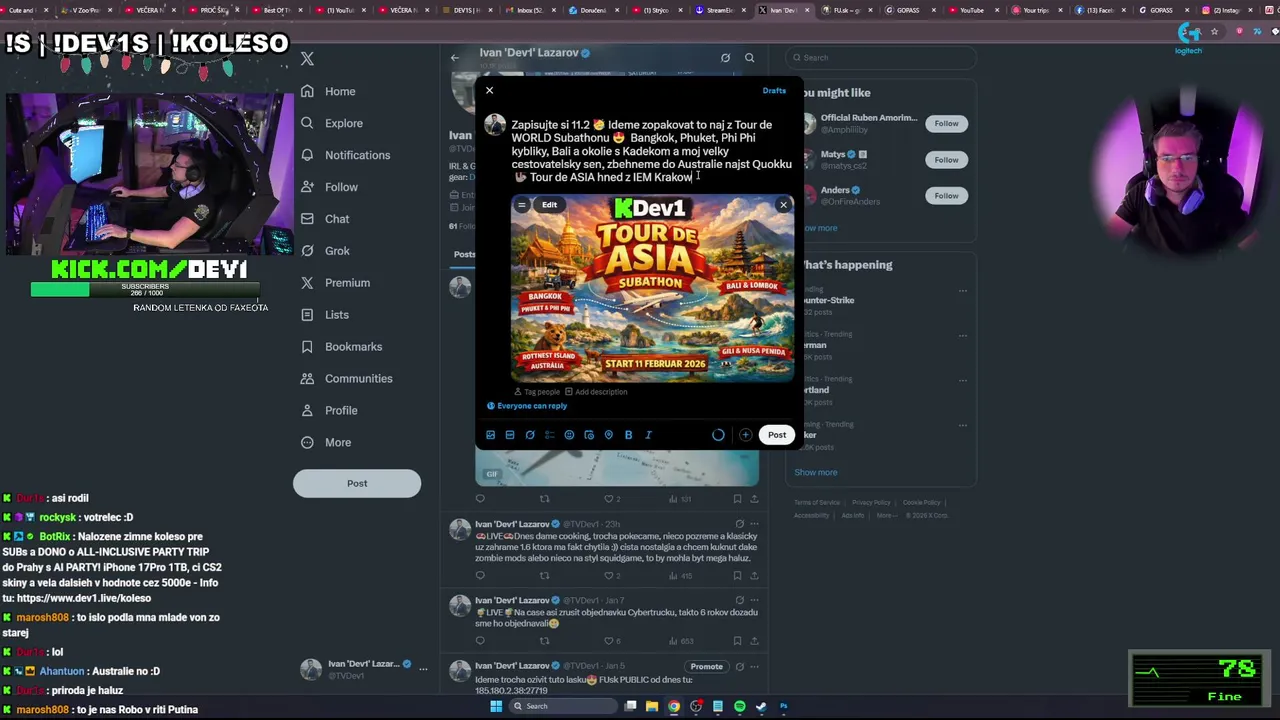The image size is (1280, 720).
Task: Publish the tweet with the Post button in composer
Action: pos(777,435)
